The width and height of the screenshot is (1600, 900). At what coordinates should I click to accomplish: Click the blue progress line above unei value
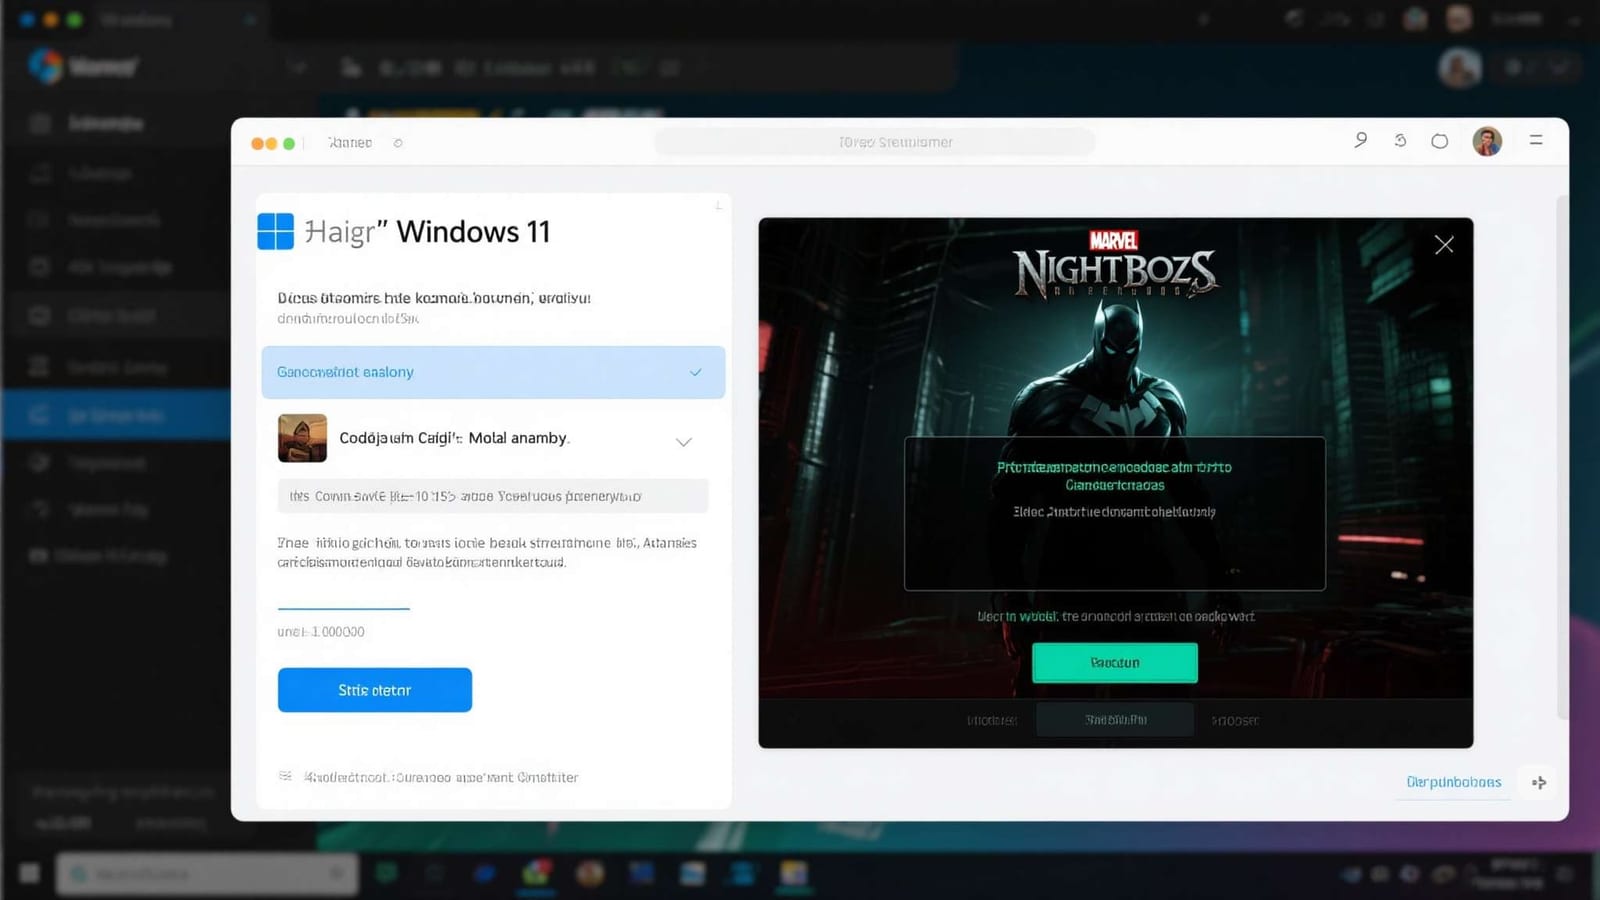344,608
